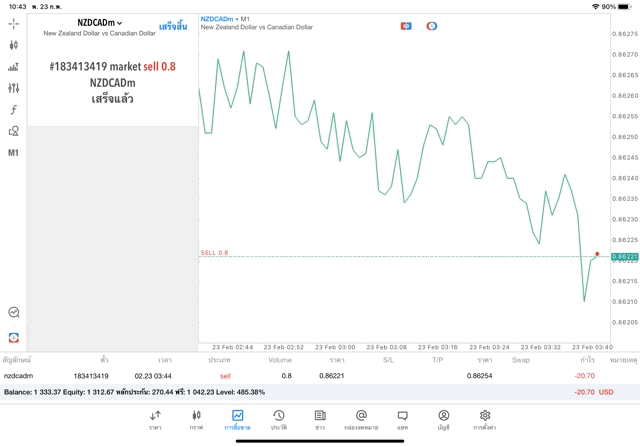Image resolution: width=640 pixels, height=447 pixels.
Task: Tap the blue เสร็จสิ้น (Done) button
Action: tap(172, 26)
